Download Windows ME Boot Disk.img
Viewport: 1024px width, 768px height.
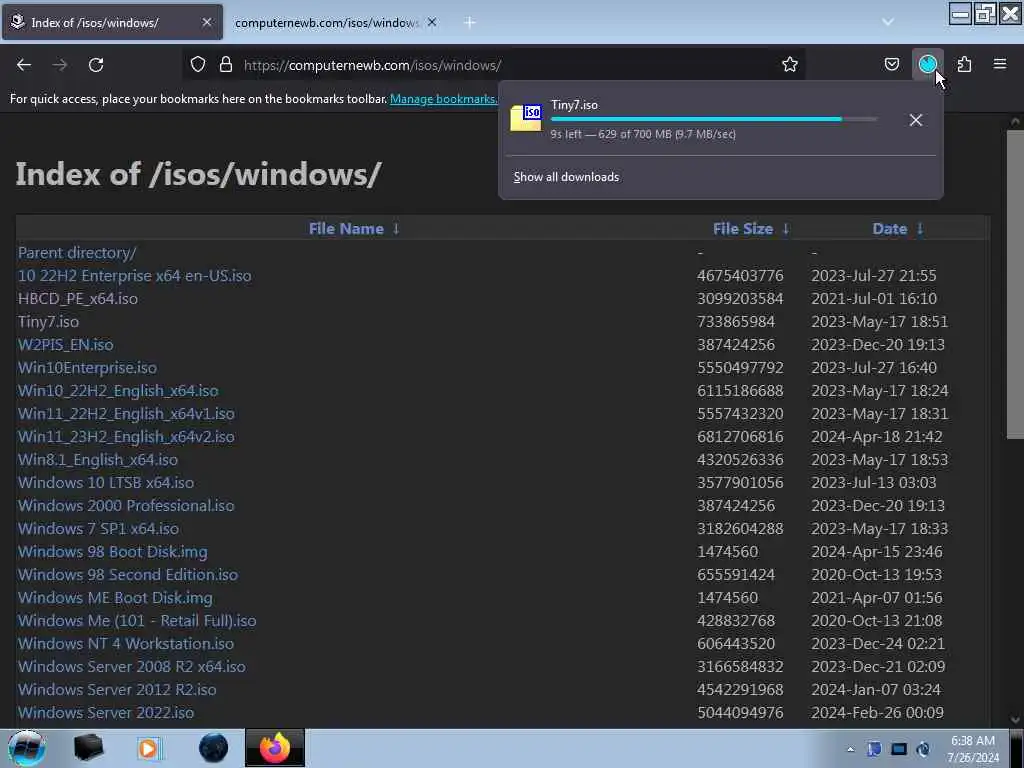[115, 598]
